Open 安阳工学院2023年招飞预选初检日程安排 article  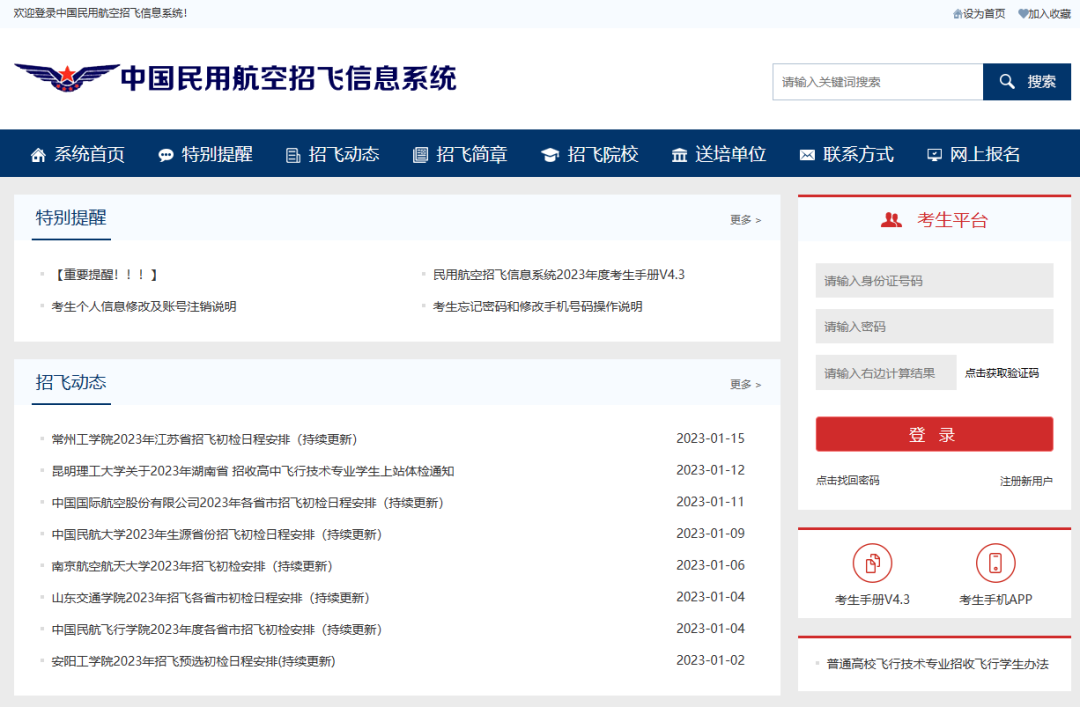(x=194, y=661)
